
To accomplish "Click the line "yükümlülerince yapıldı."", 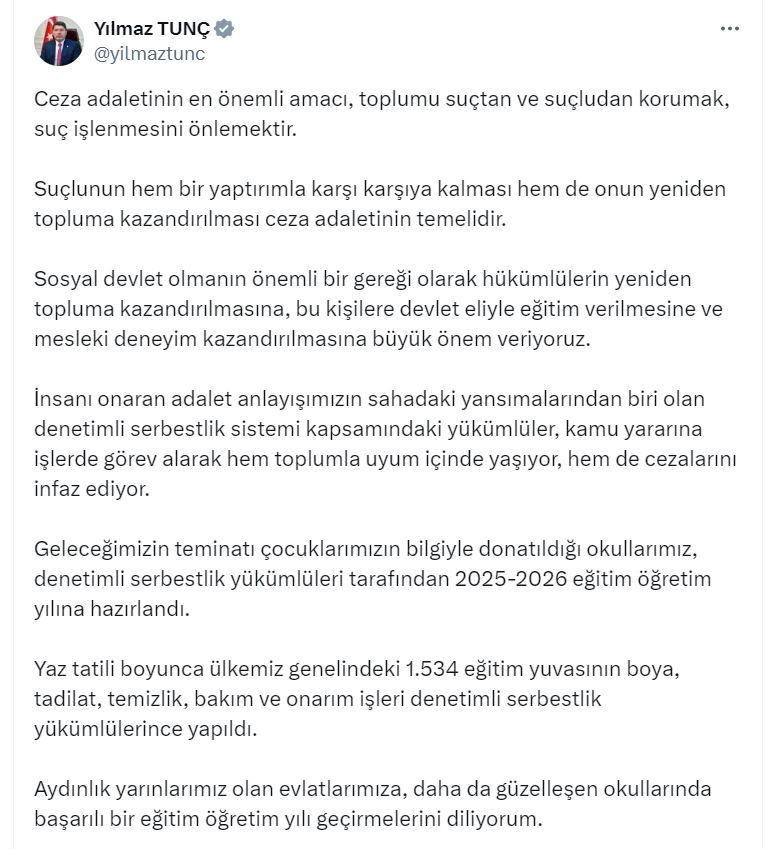I will [145, 729].
